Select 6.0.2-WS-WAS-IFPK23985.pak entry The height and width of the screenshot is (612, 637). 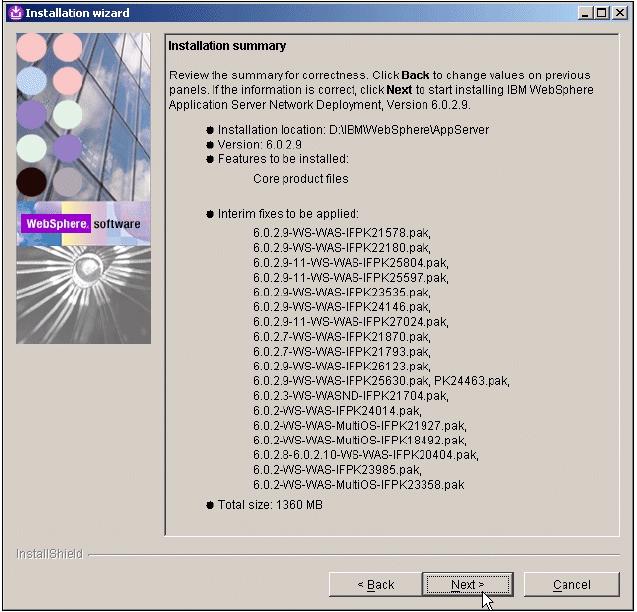(x=337, y=470)
